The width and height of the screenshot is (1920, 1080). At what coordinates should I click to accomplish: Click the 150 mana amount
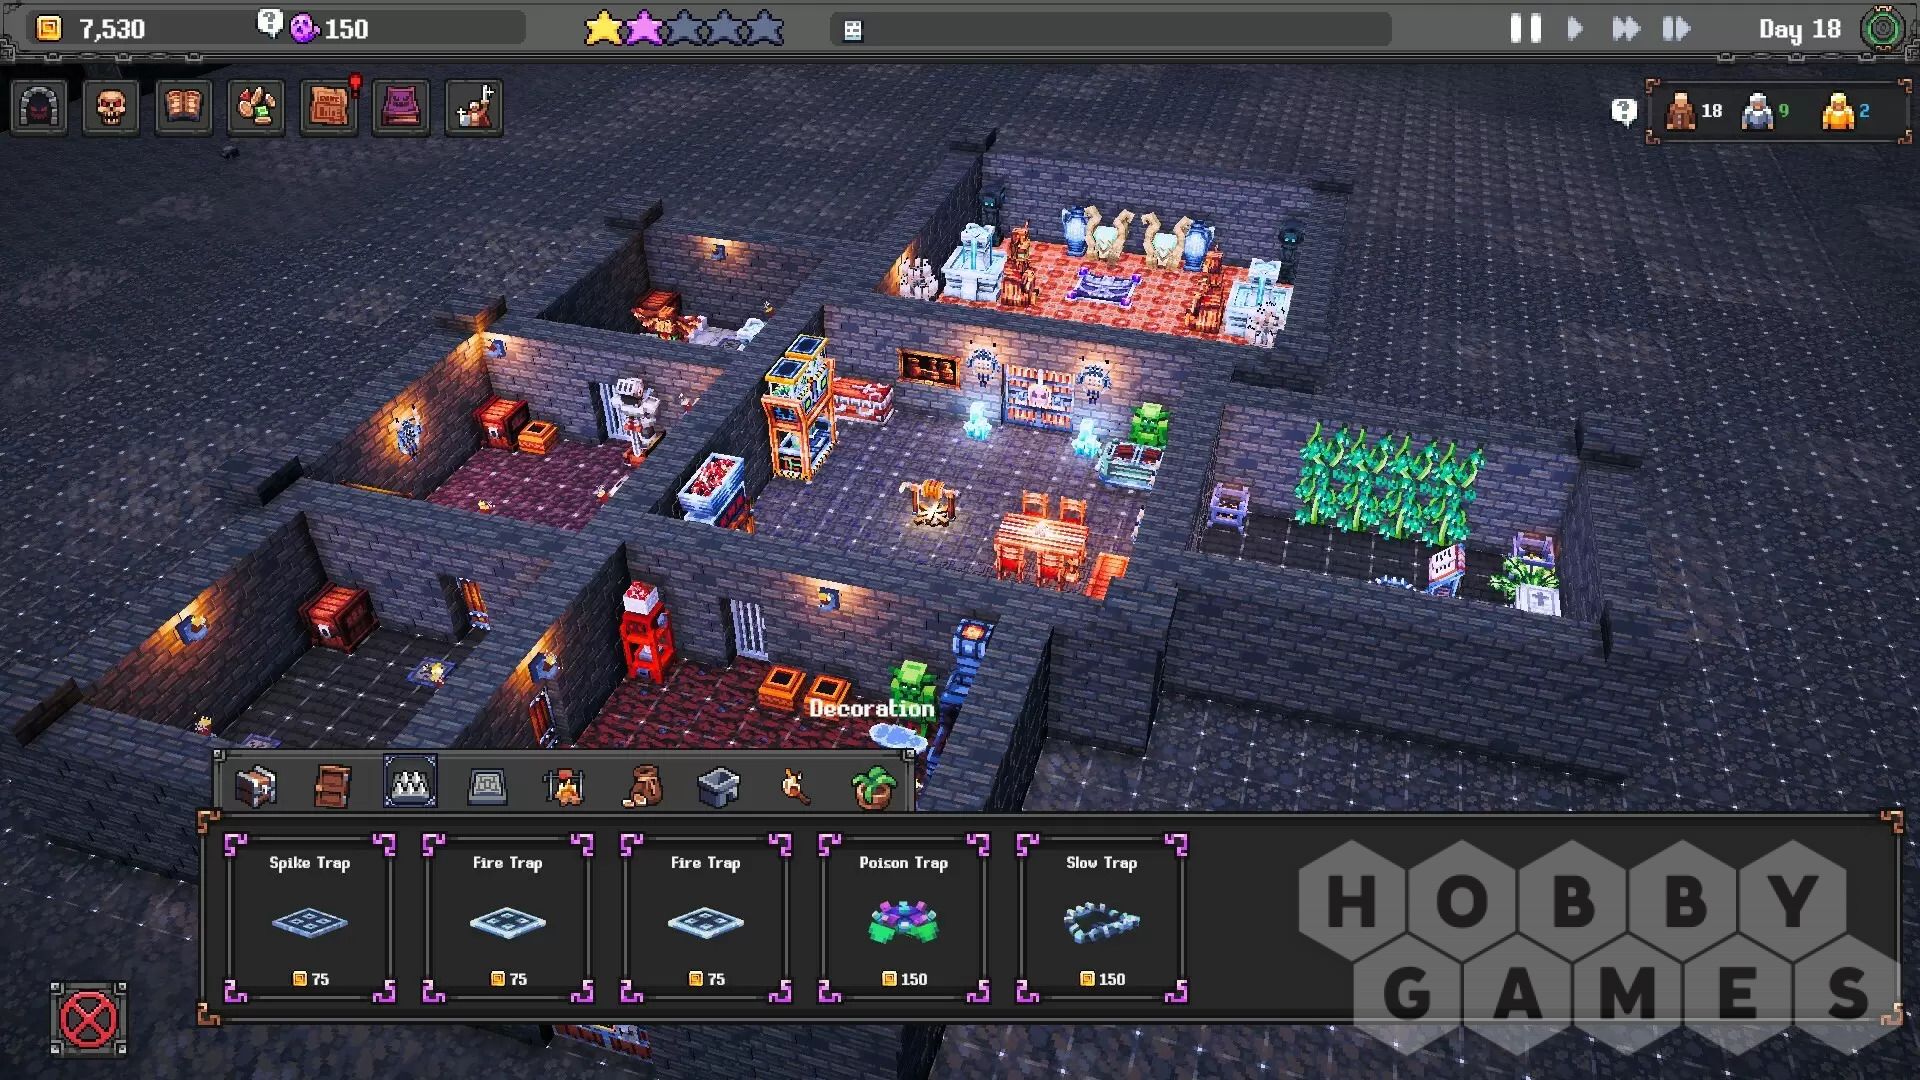(x=346, y=29)
